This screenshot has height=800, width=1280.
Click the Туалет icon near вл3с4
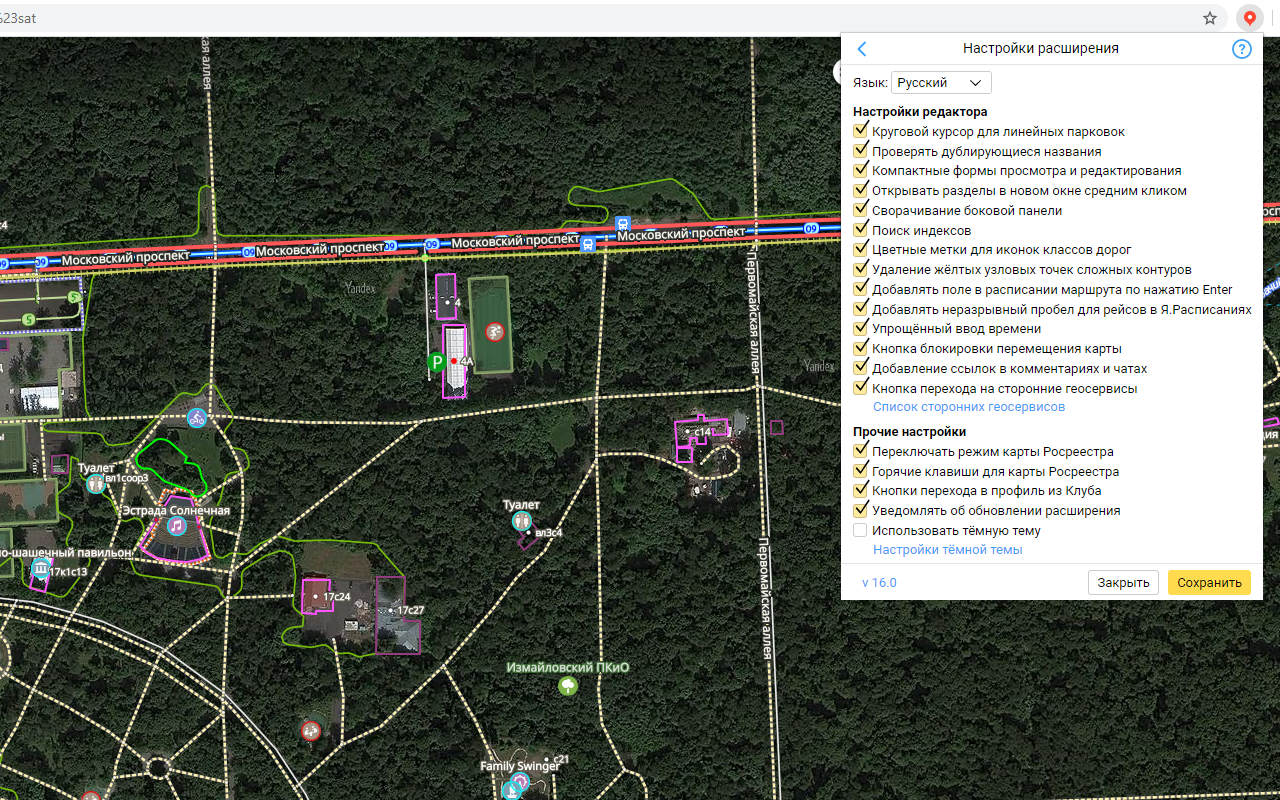click(x=521, y=521)
